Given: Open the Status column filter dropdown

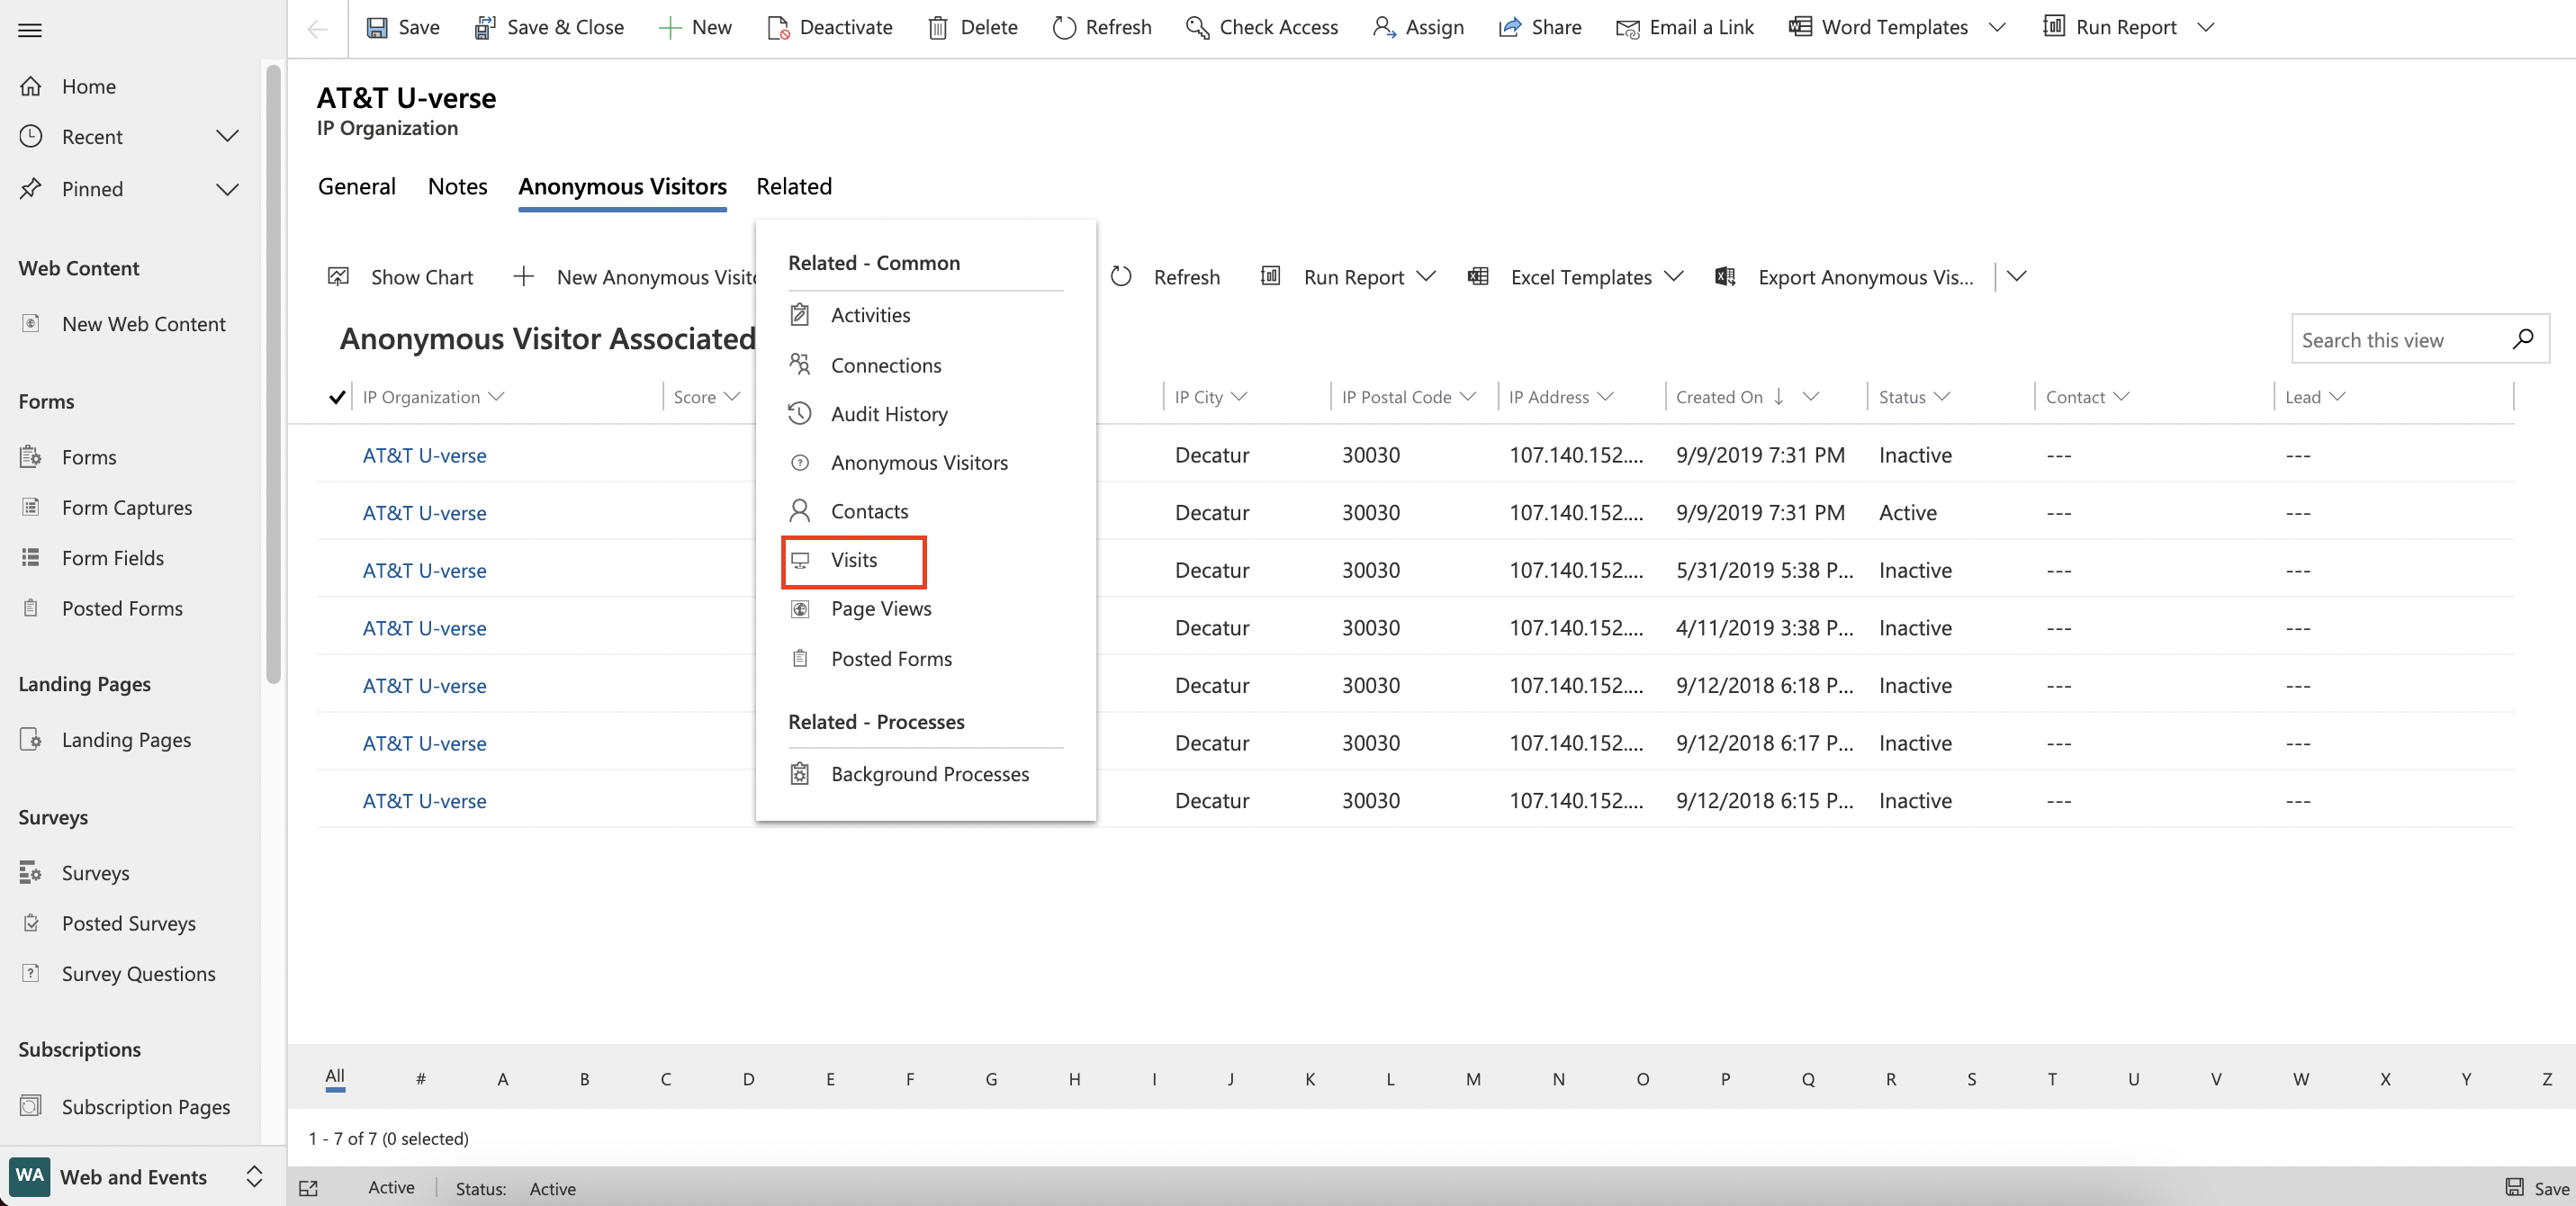Looking at the screenshot, I should pyautogui.click(x=1942, y=397).
